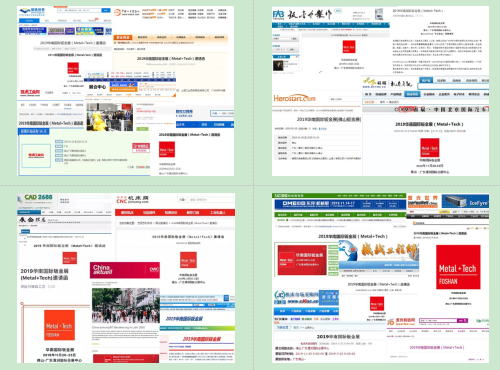Image resolution: width=500 pixels, height=370 pixels.
Task: Click the first item in the green UC navigation bar
Action: click(282, 215)
